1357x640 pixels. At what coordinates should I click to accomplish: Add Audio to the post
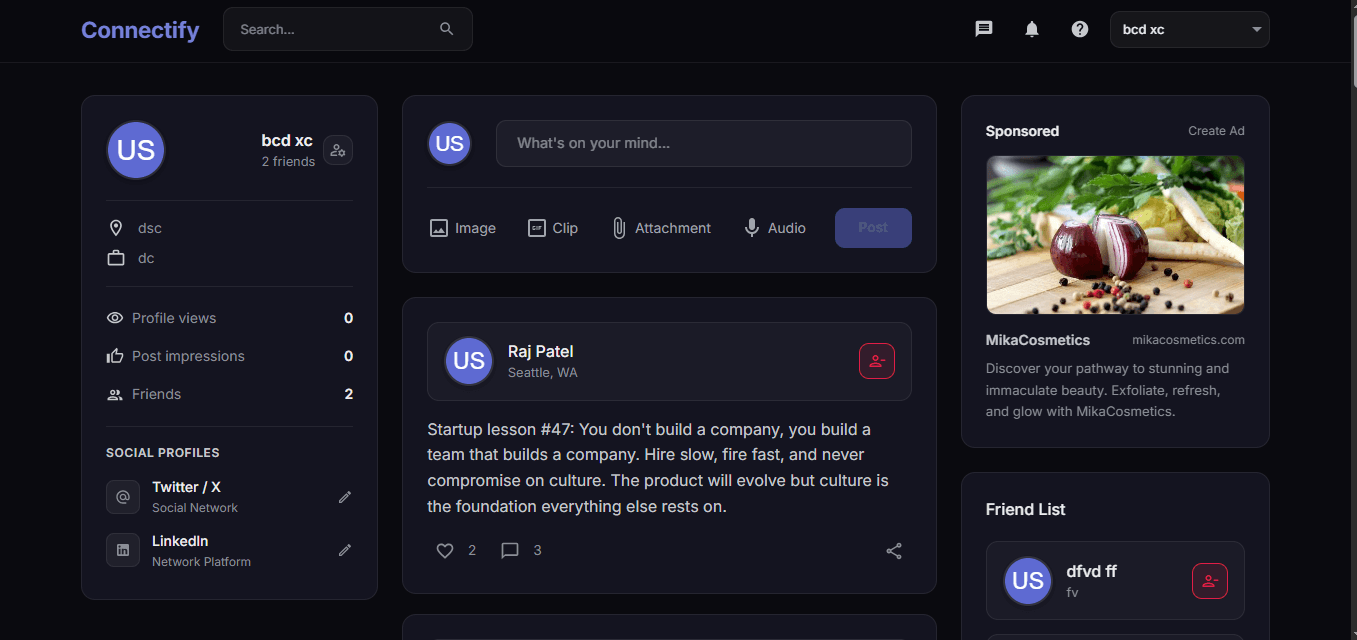[774, 228]
